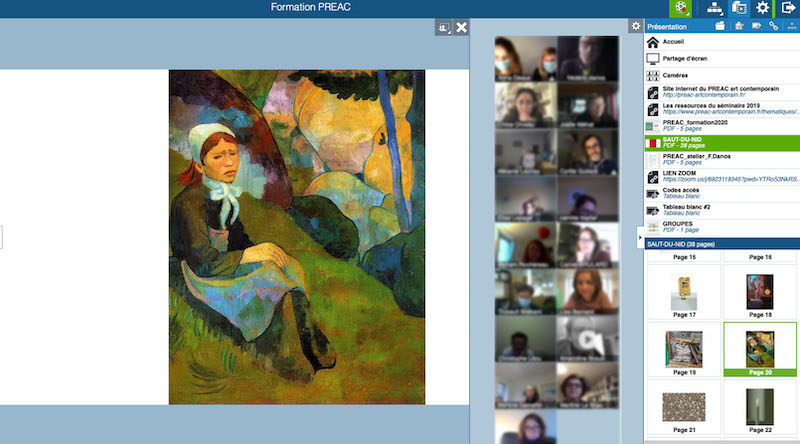This screenshot has height=444, width=800.
Task: Click the Formation PREAC title
Action: (x=310, y=7)
